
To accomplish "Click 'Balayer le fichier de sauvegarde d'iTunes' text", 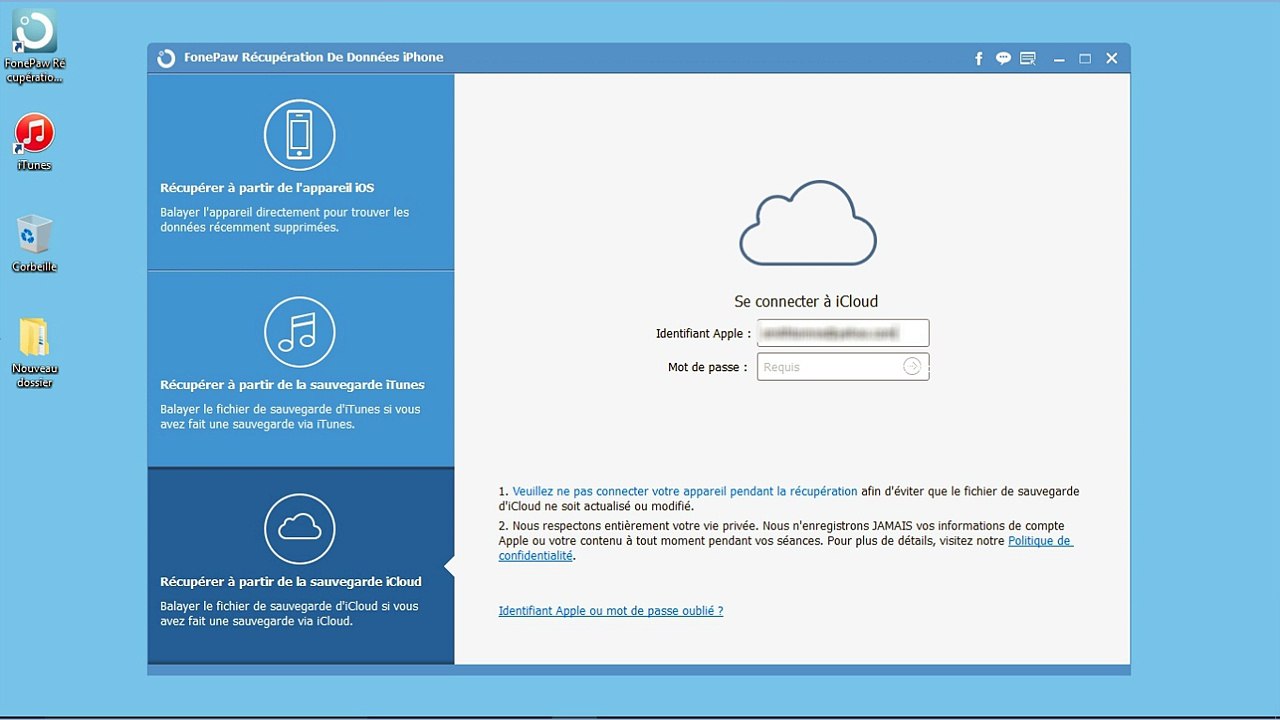I will [x=291, y=417].
